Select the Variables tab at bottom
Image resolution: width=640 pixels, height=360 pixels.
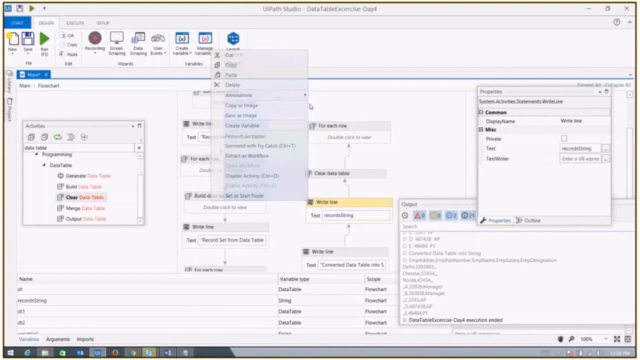tap(29, 339)
